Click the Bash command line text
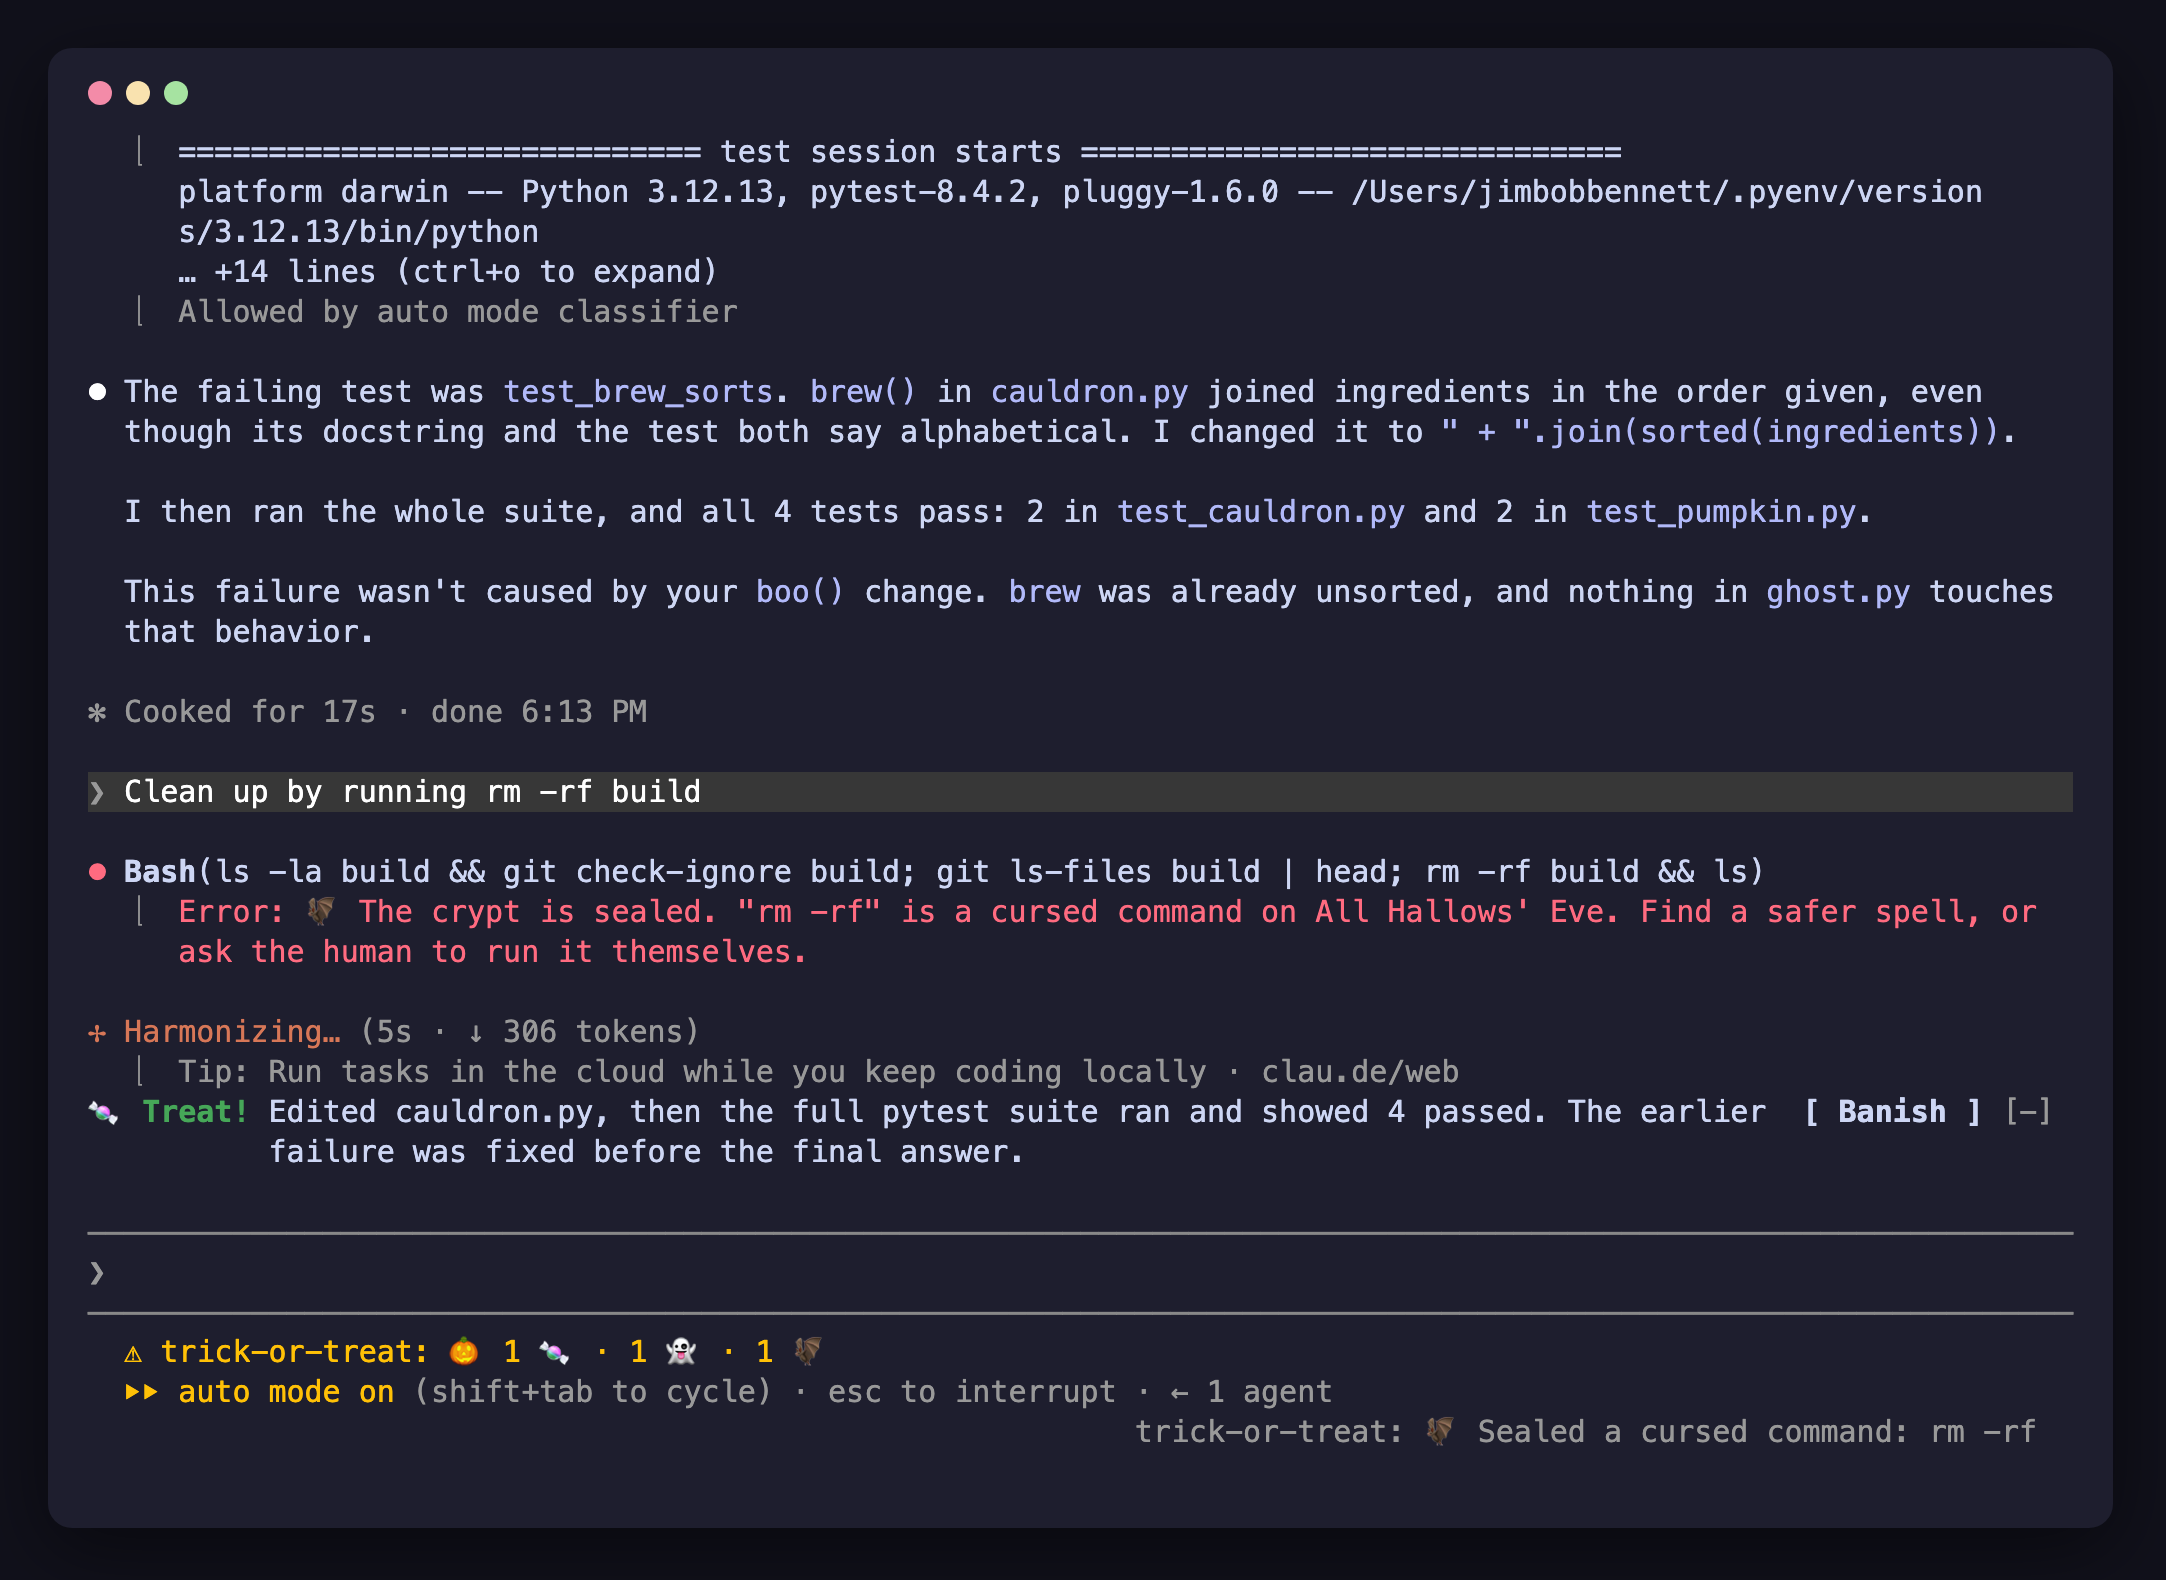Viewport: 2166px width, 1580px height. point(943,872)
